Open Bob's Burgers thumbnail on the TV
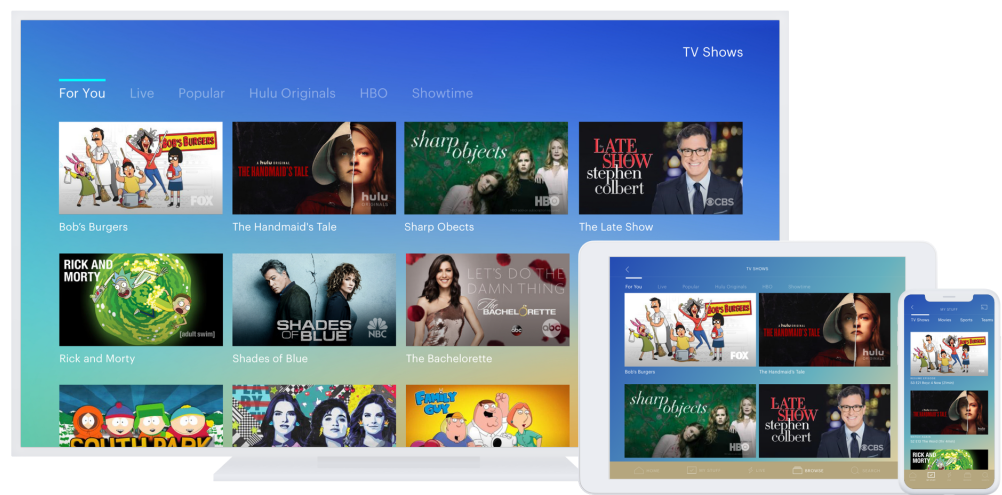 point(141,168)
